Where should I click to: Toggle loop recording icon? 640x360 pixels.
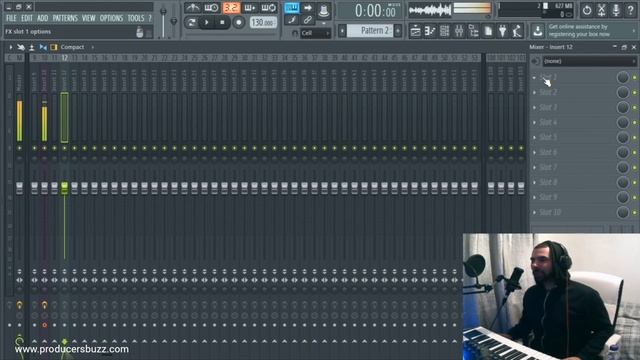tap(269, 8)
